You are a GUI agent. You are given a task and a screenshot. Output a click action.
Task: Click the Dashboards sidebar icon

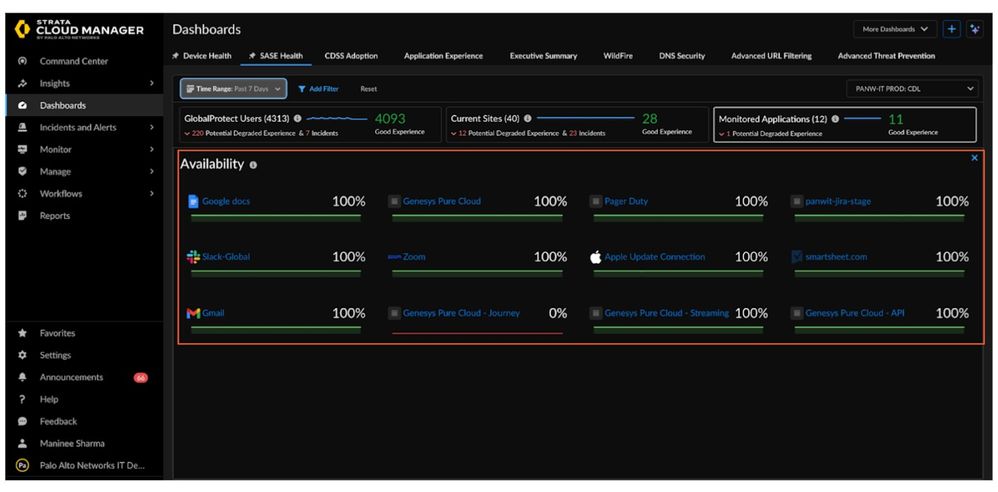pyautogui.click(x=22, y=106)
